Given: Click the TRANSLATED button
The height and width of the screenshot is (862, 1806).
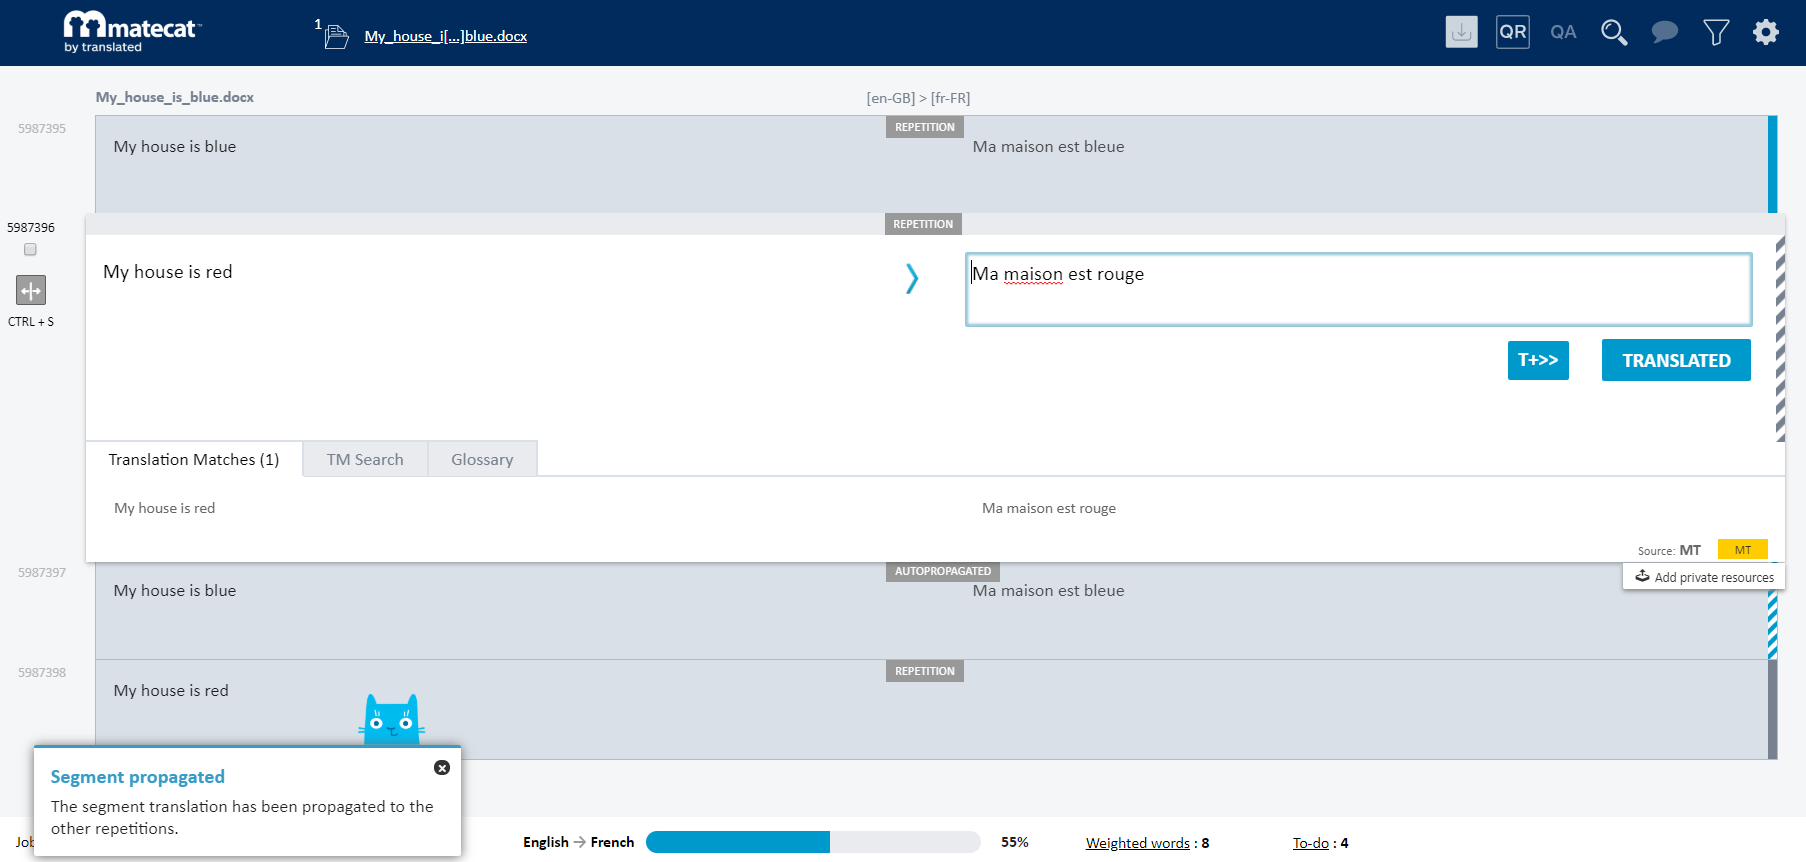Looking at the screenshot, I should coord(1676,360).
